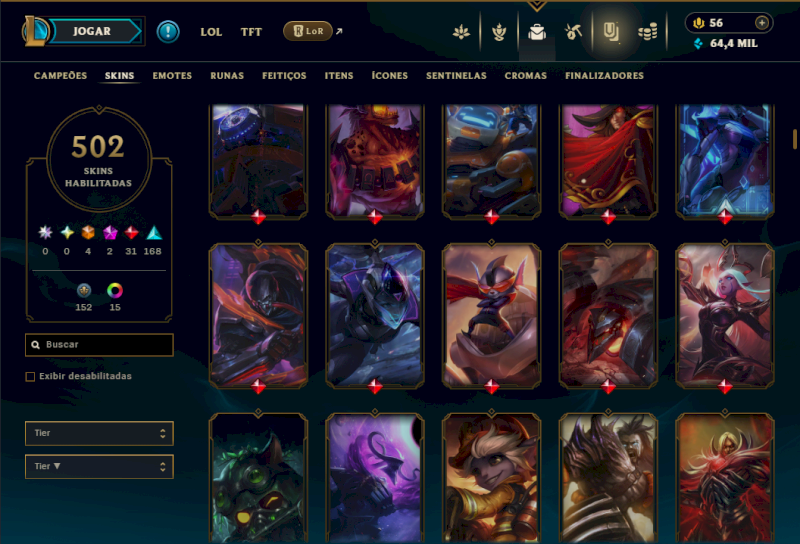Open the first Tier dropdown
This screenshot has height=544, width=800.
[x=99, y=433]
